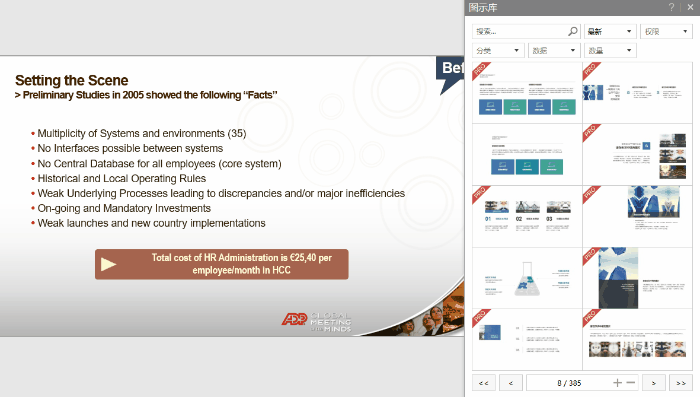Open help for the 图示库 panel

pos(671,7)
